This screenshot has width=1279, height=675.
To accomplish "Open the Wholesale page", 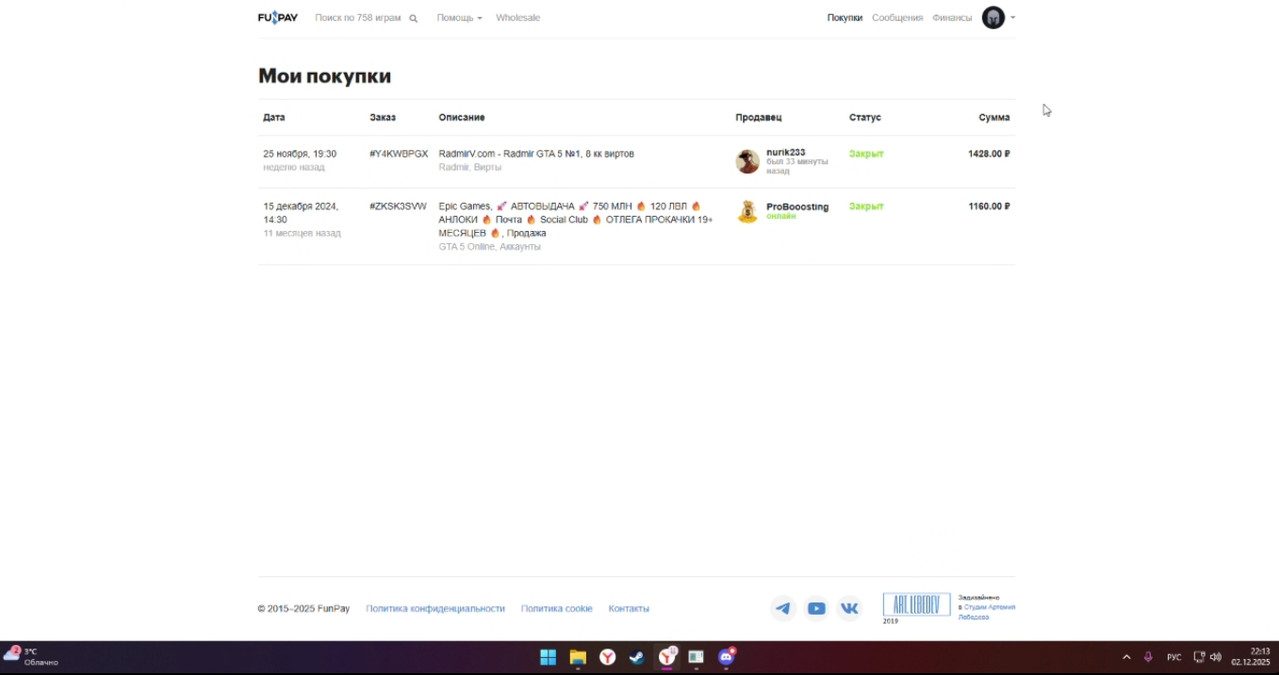I will [x=518, y=18].
